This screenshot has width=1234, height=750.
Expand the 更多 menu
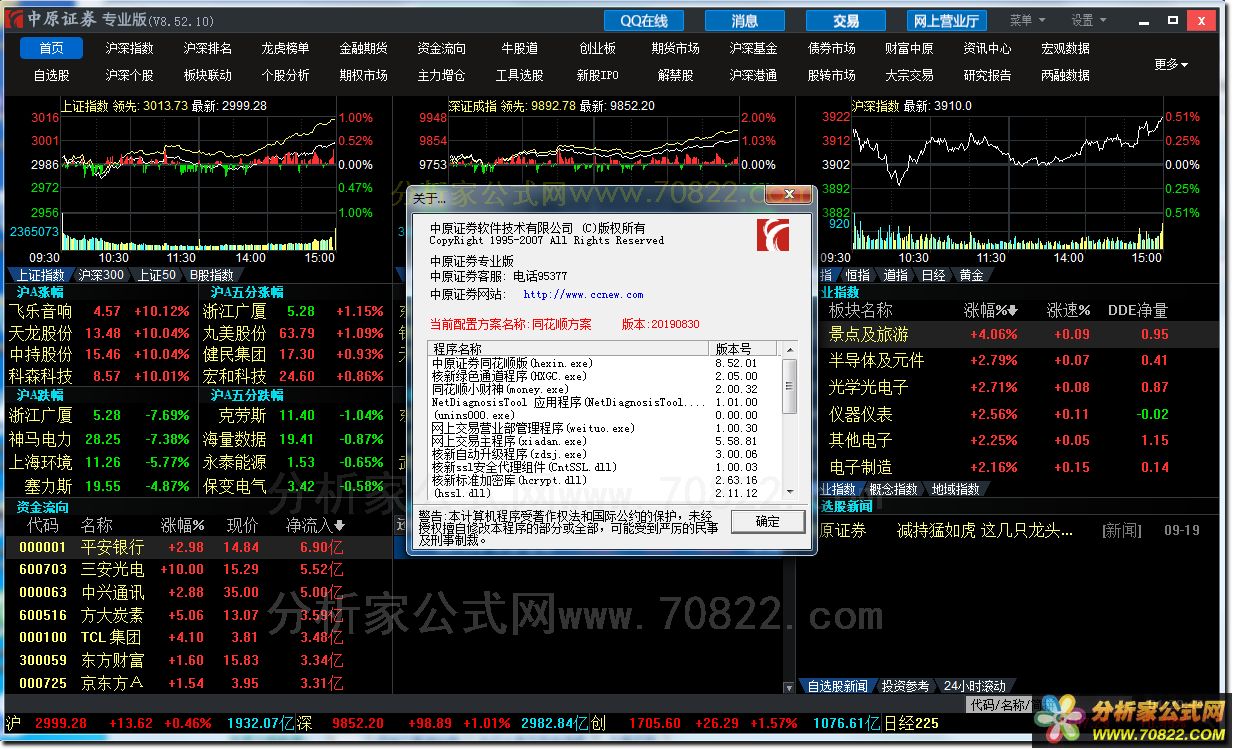coord(1171,64)
